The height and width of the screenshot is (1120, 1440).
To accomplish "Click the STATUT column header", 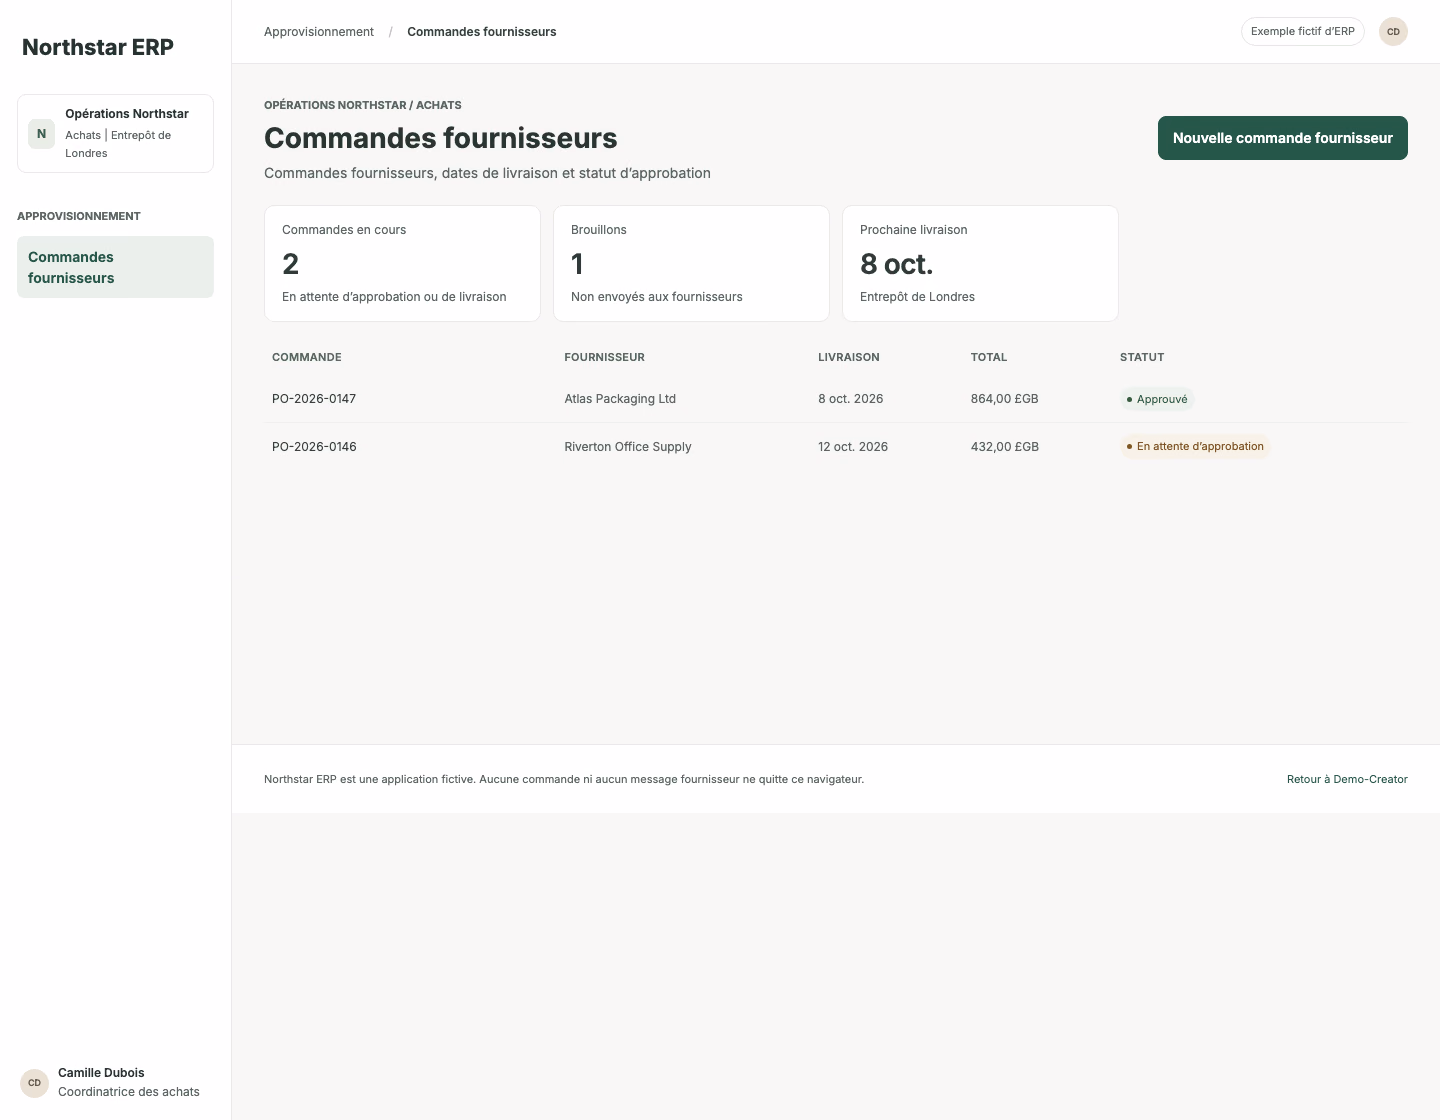I will coord(1142,357).
